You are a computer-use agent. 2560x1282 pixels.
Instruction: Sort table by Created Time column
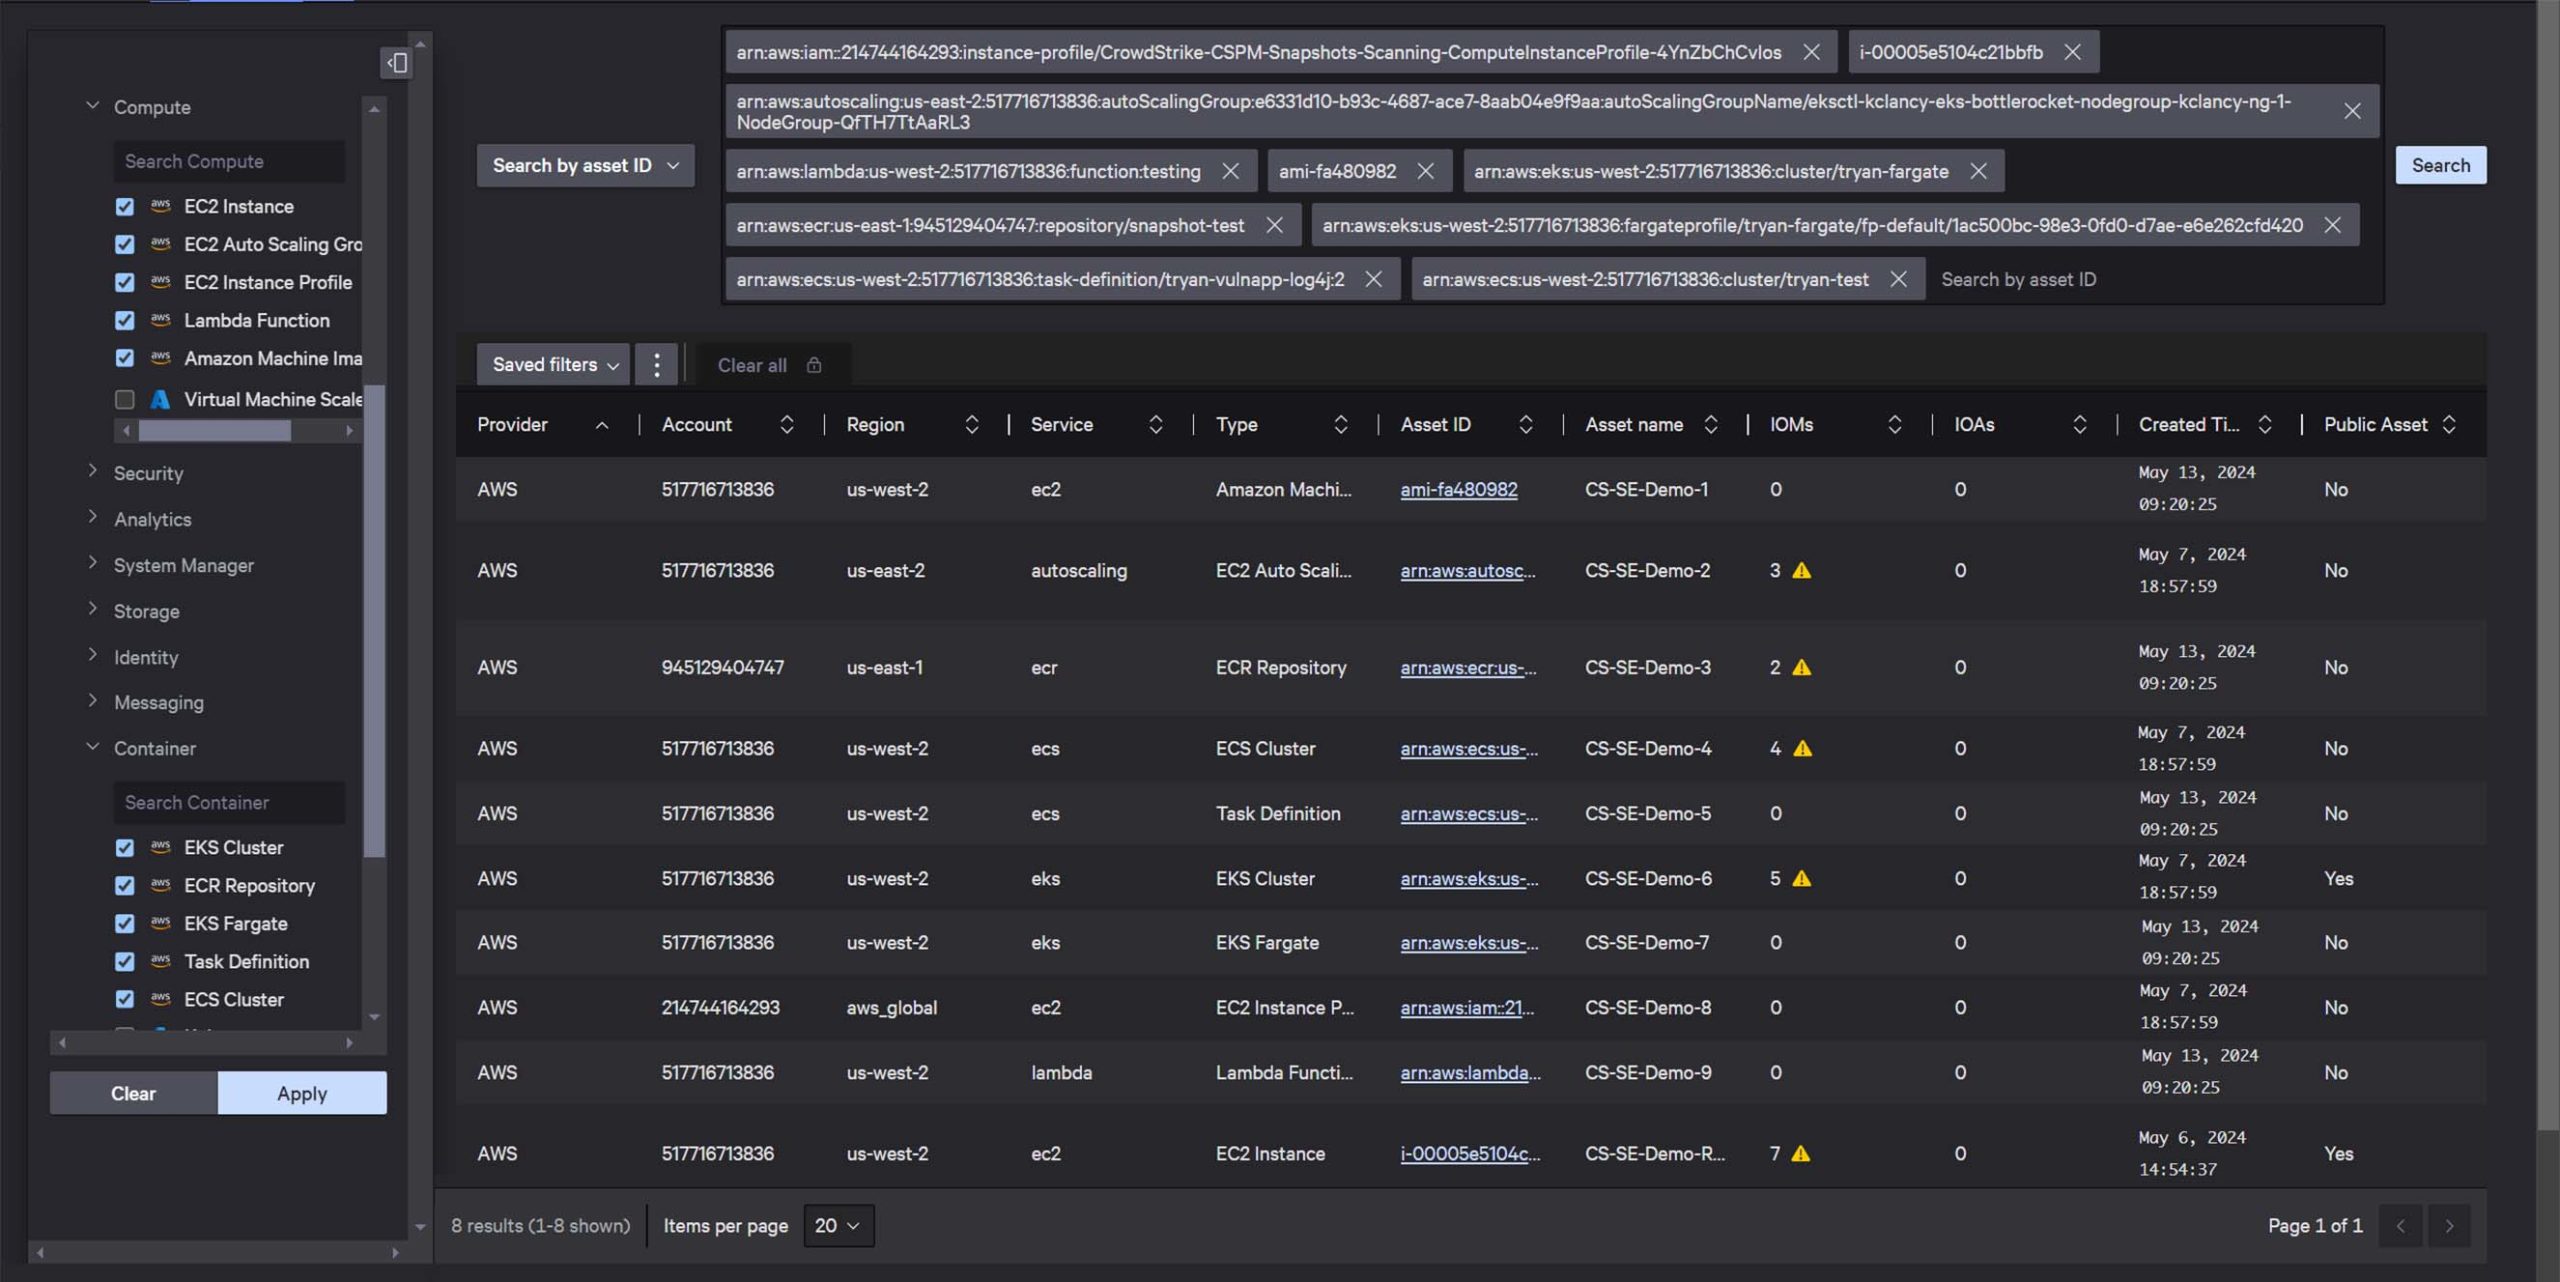2265,425
